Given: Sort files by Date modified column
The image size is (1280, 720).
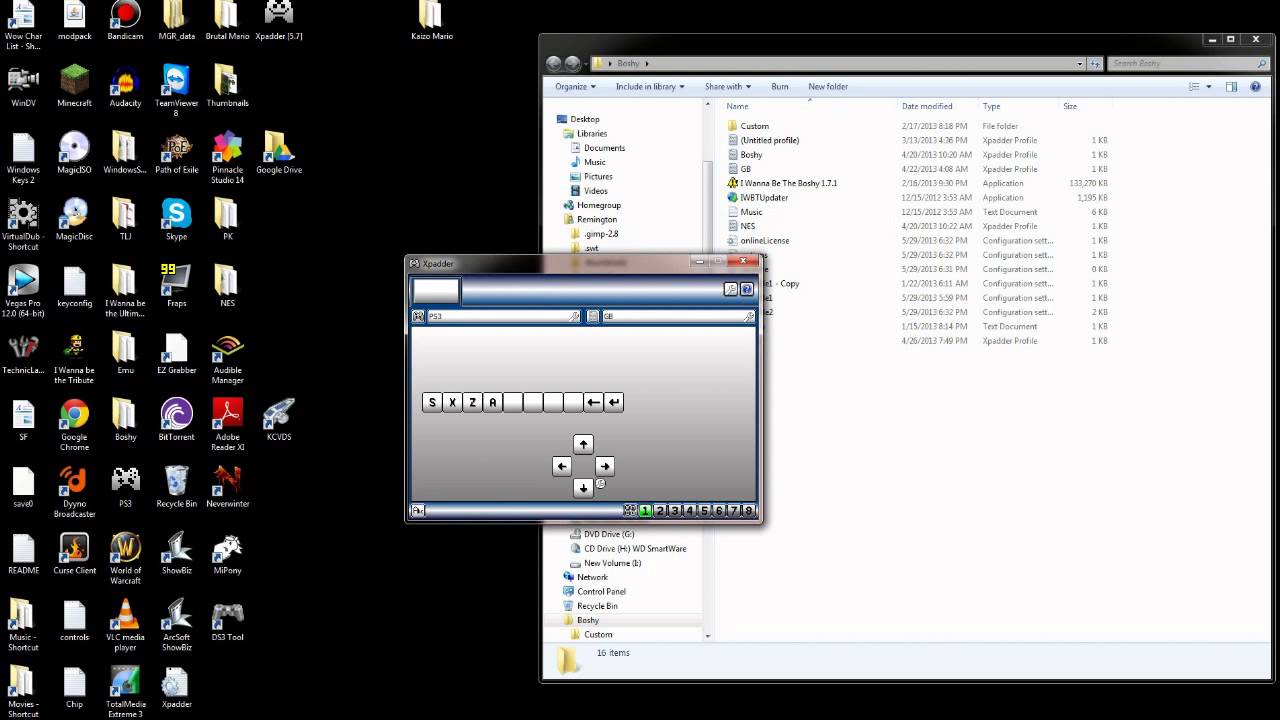Looking at the screenshot, I should tap(927, 106).
